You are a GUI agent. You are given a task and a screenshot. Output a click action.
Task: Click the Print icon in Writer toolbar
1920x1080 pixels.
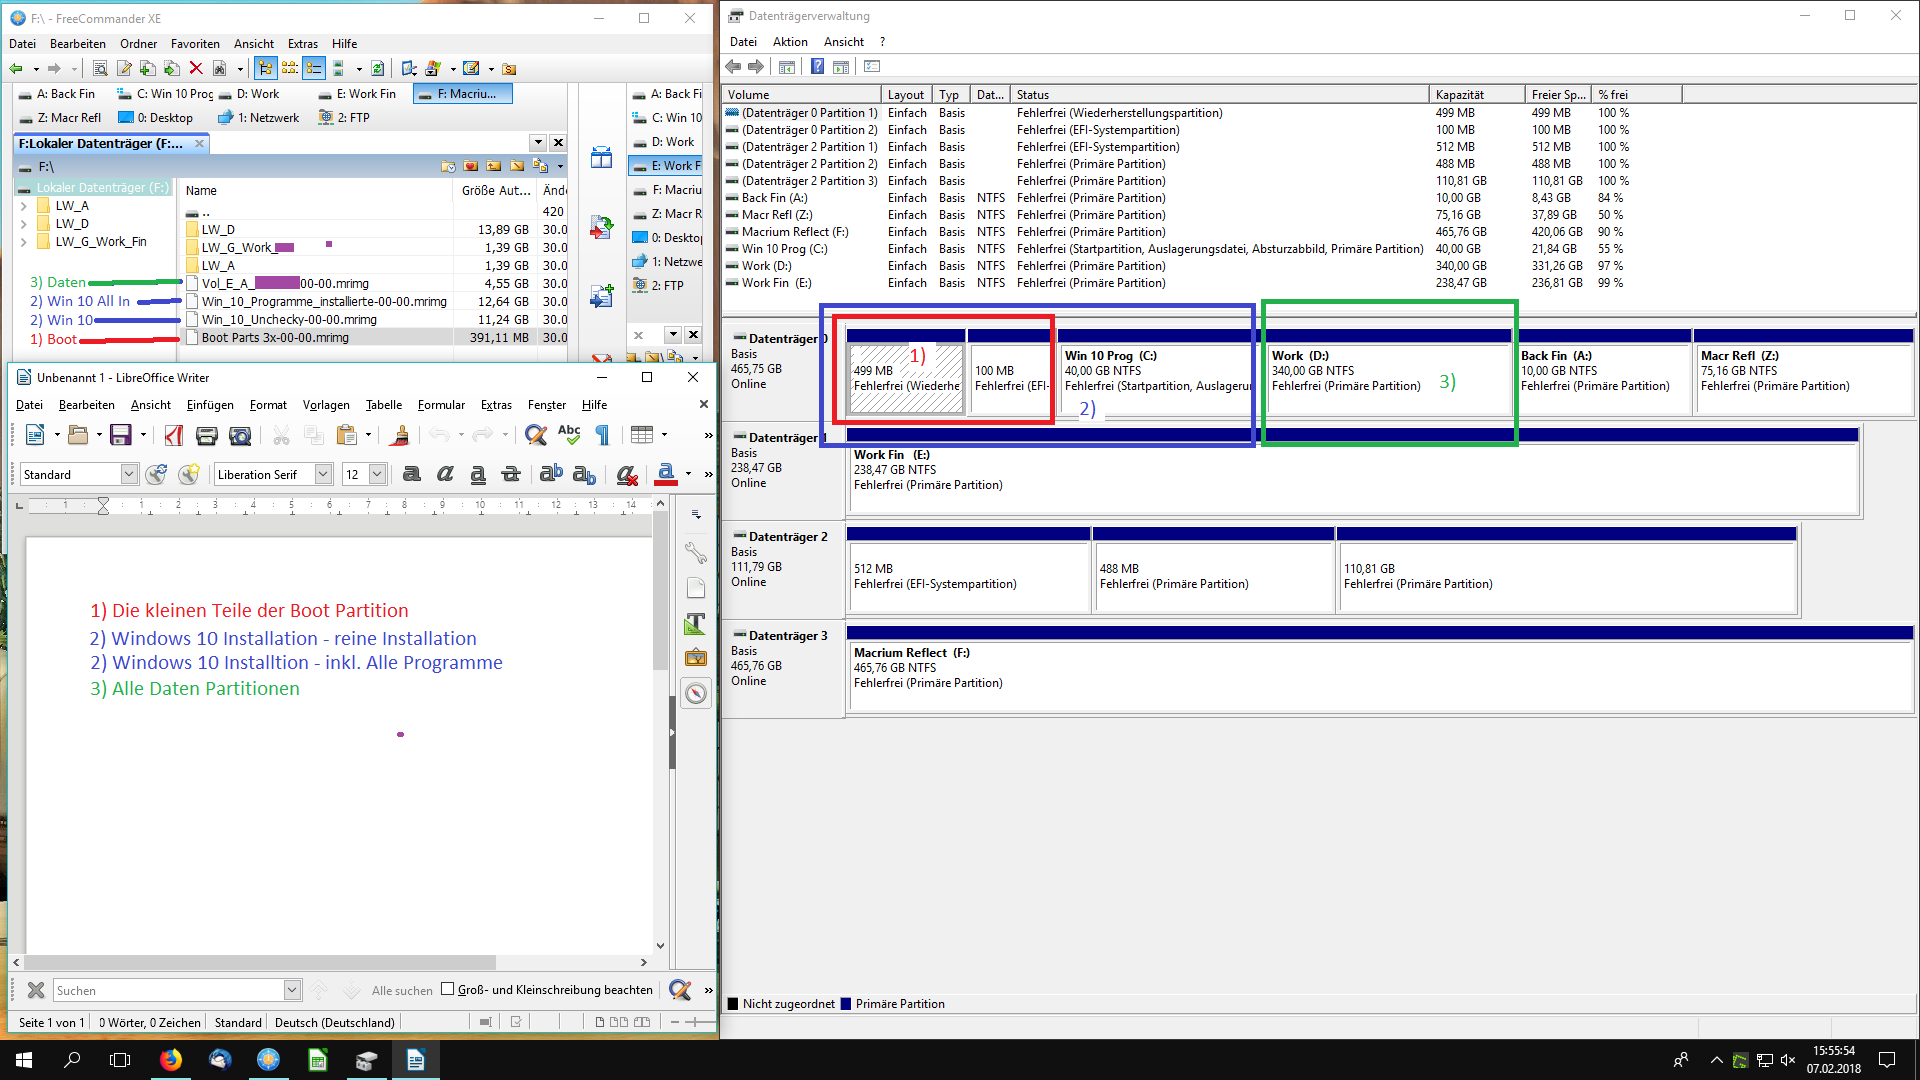pyautogui.click(x=207, y=434)
